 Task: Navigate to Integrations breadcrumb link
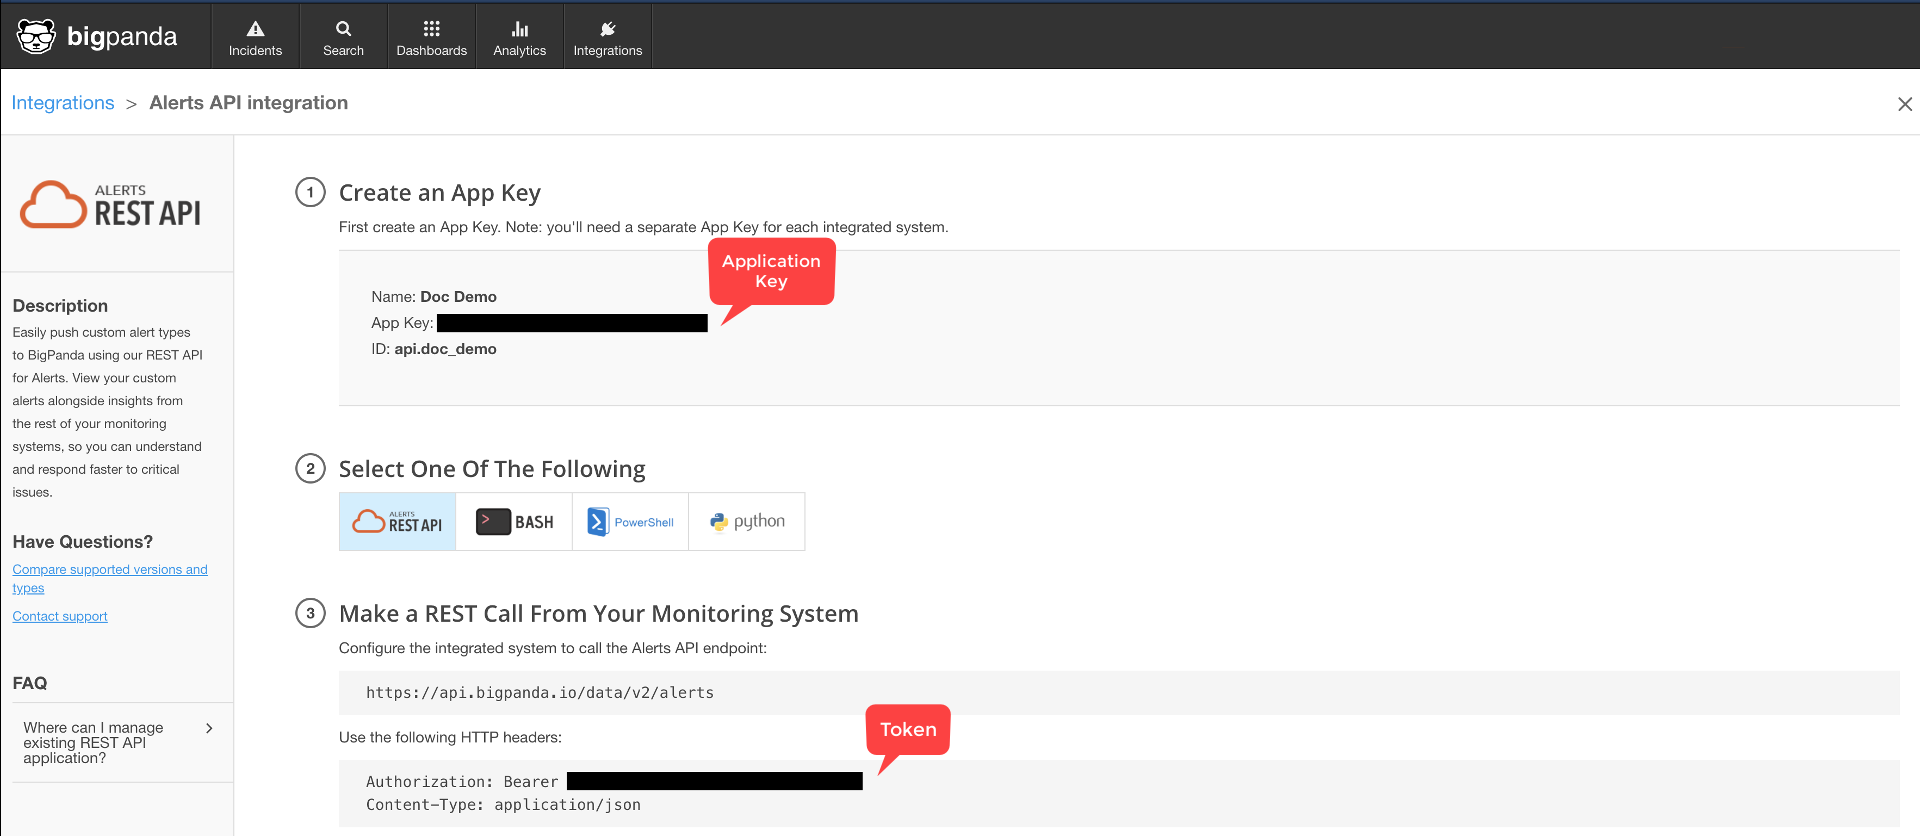[x=63, y=103]
